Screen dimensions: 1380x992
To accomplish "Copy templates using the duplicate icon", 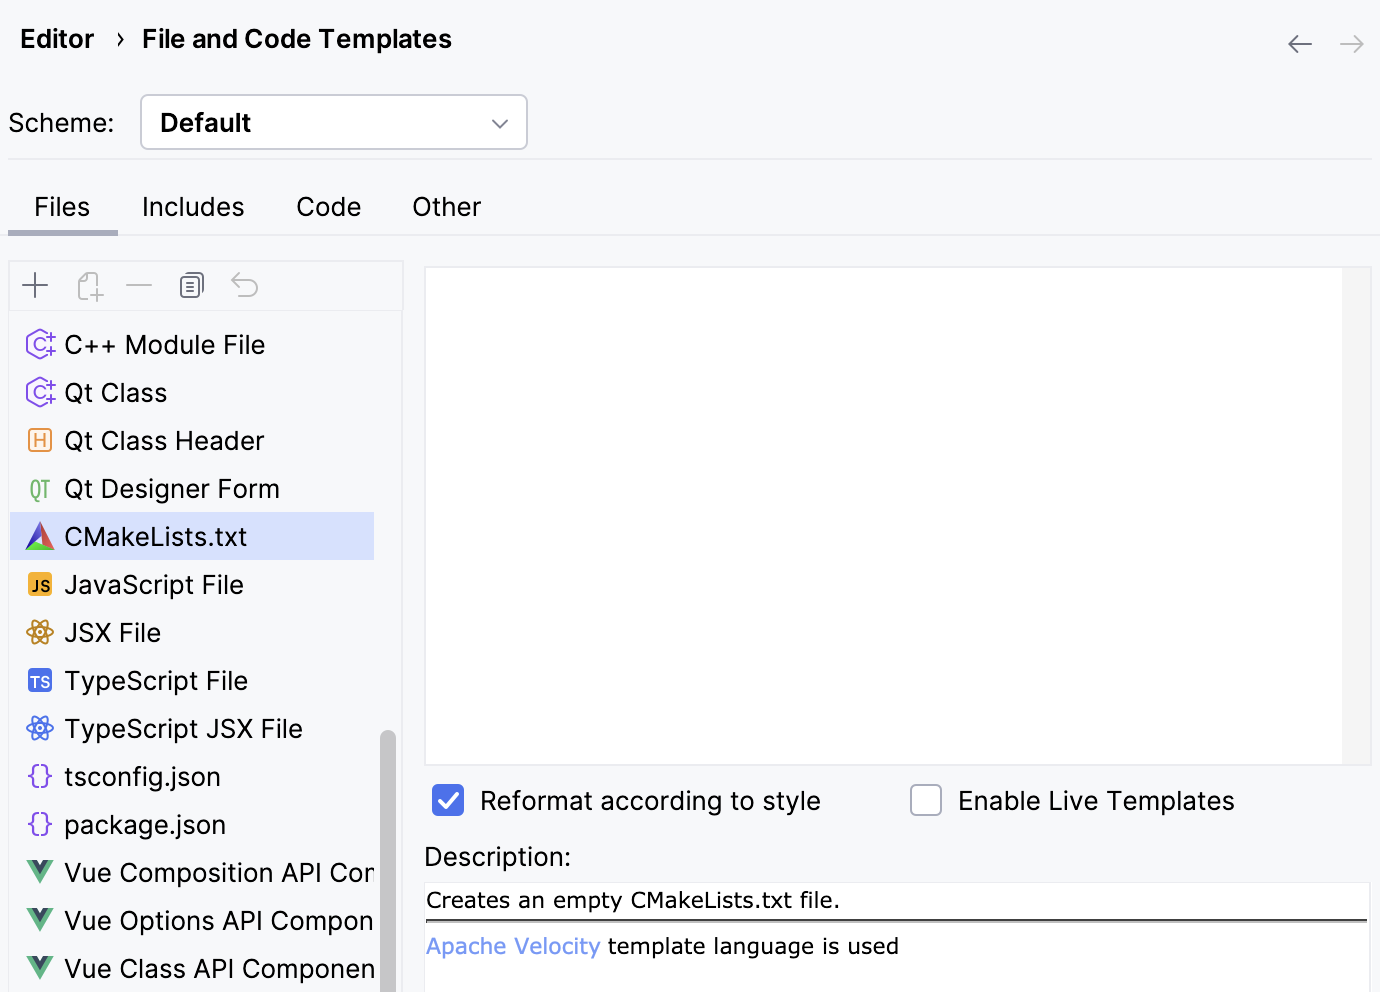I will click(191, 285).
